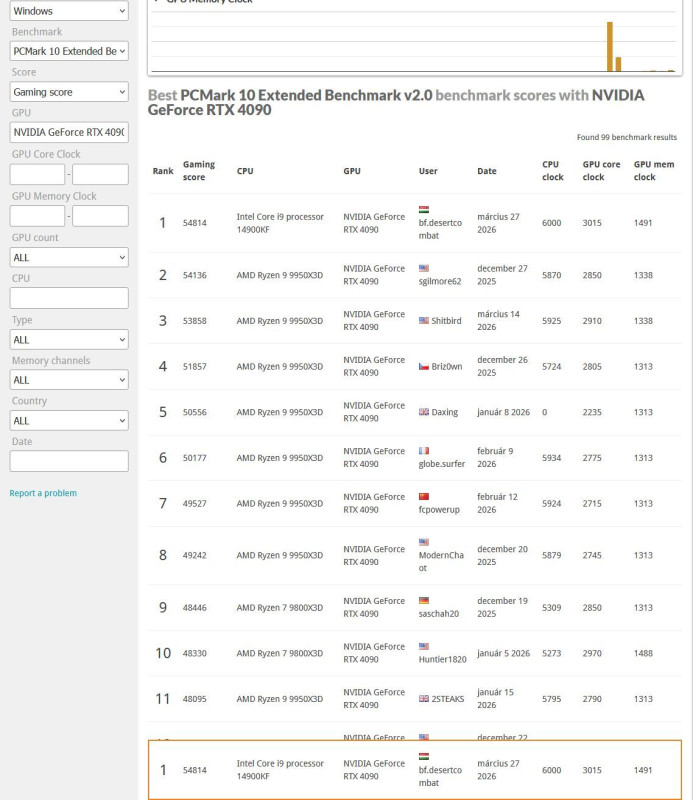Click the UK flag next to Daxing
The width and height of the screenshot is (693, 800).
coord(424,412)
